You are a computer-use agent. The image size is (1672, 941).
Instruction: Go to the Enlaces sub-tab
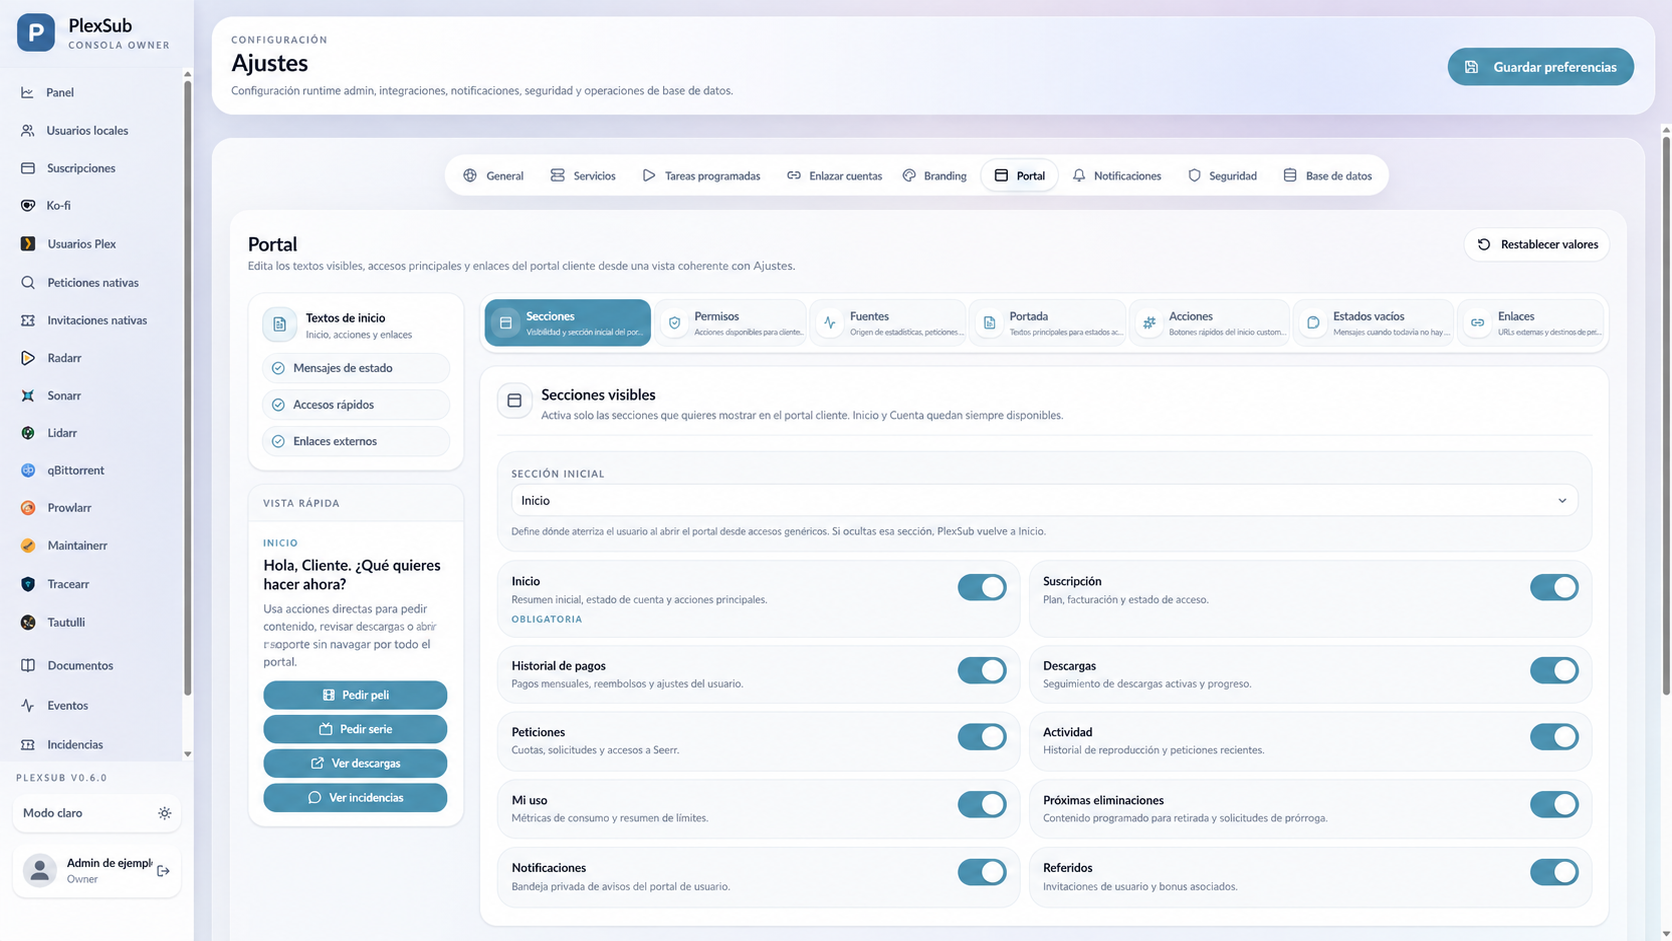1532,323
